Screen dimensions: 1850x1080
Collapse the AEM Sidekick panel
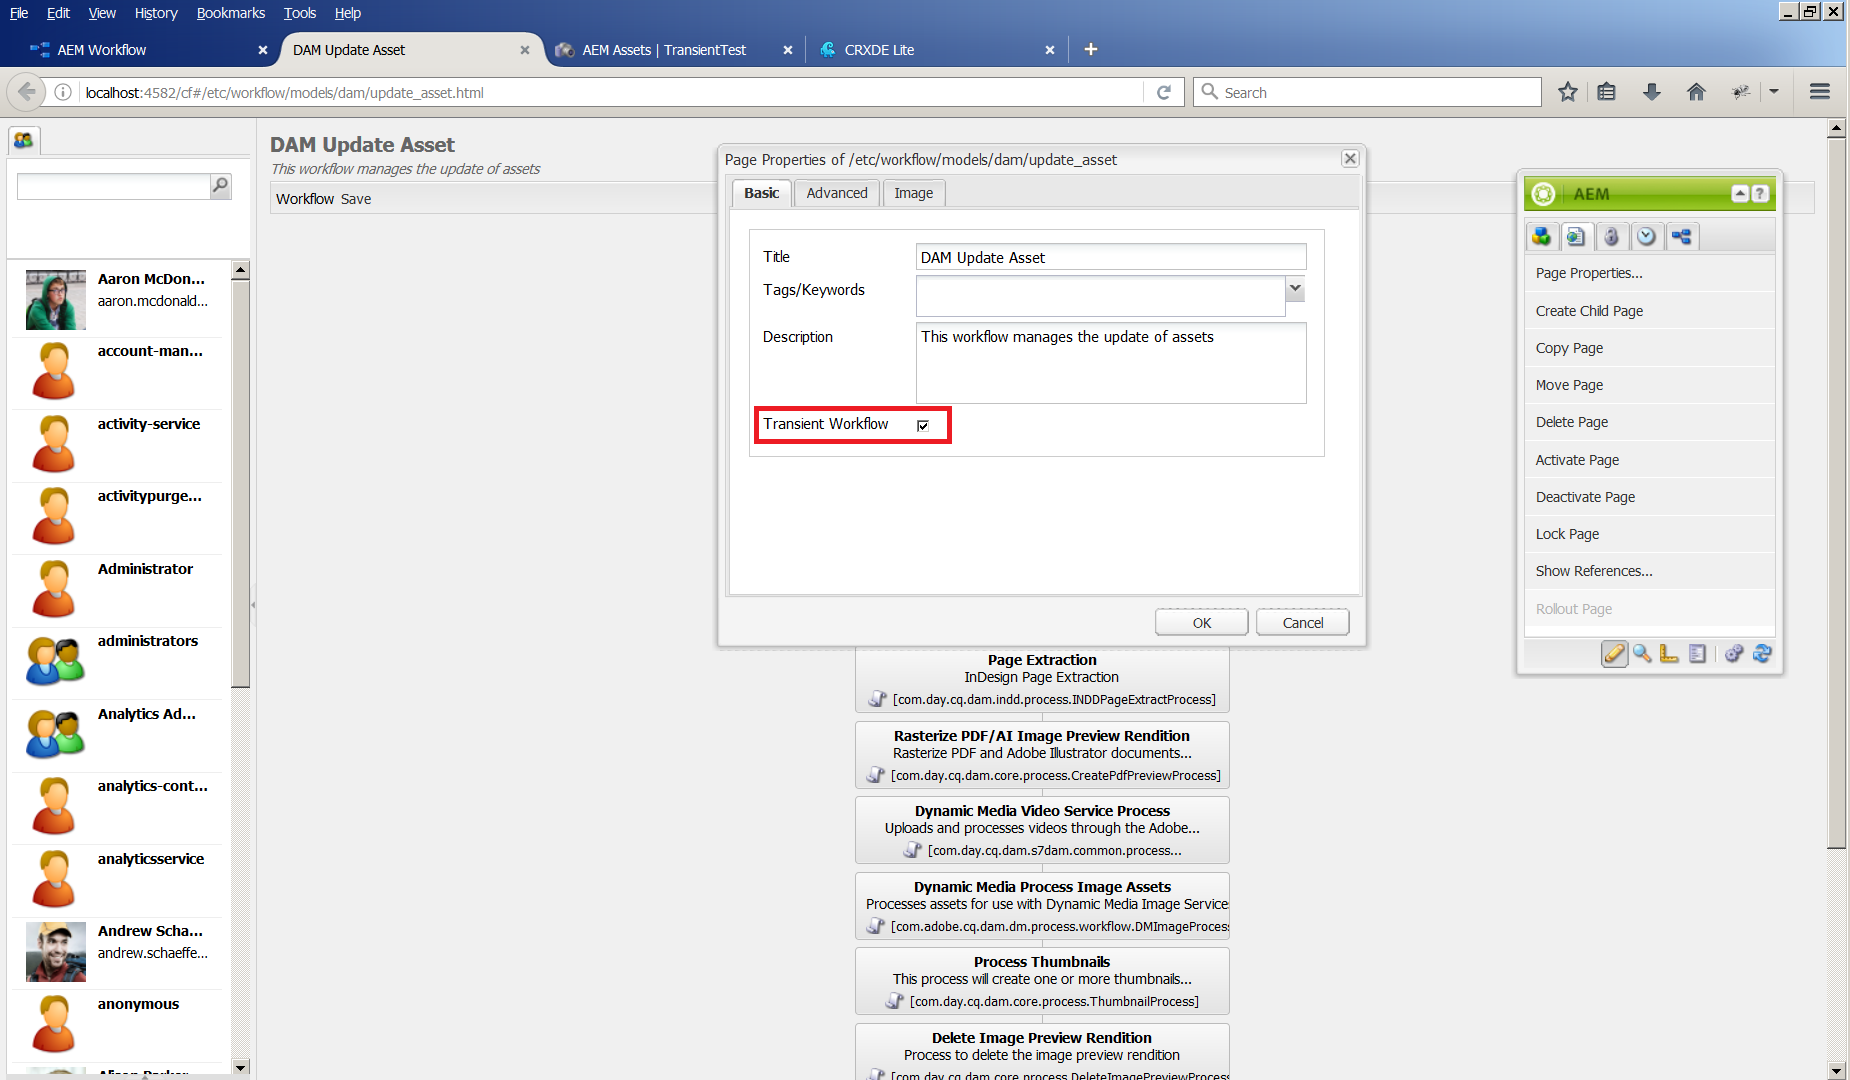[1740, 194]
